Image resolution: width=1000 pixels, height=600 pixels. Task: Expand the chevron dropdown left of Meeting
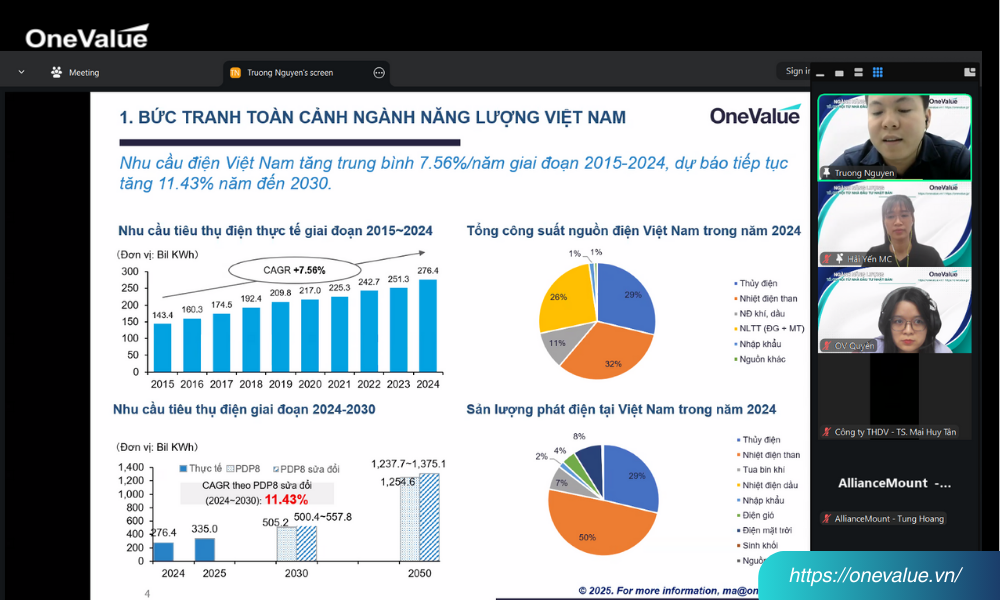(x=20, y=72)
